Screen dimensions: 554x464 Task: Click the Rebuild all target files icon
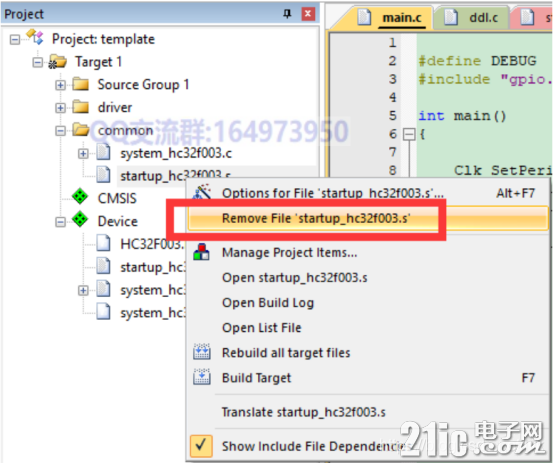[x=202, y=352]
